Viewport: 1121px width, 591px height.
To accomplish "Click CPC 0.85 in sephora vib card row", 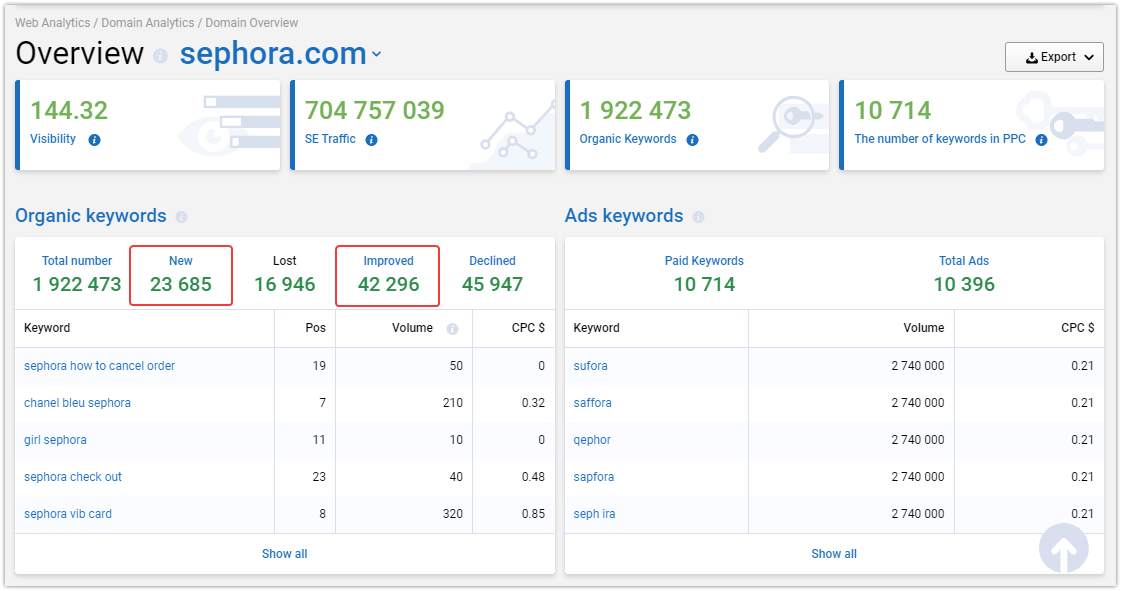I will coord(533,514).
